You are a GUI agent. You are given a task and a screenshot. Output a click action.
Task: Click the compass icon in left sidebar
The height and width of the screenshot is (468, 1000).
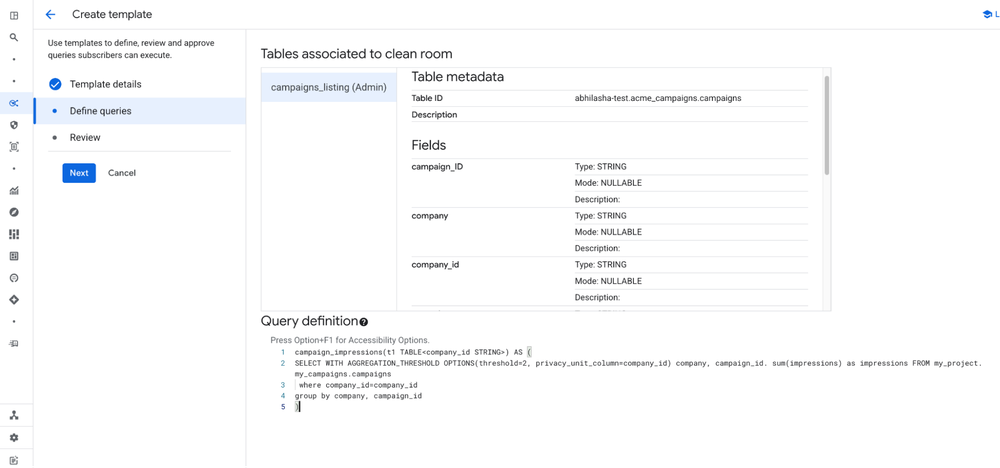pyautogui.click(x=14, y=212)
